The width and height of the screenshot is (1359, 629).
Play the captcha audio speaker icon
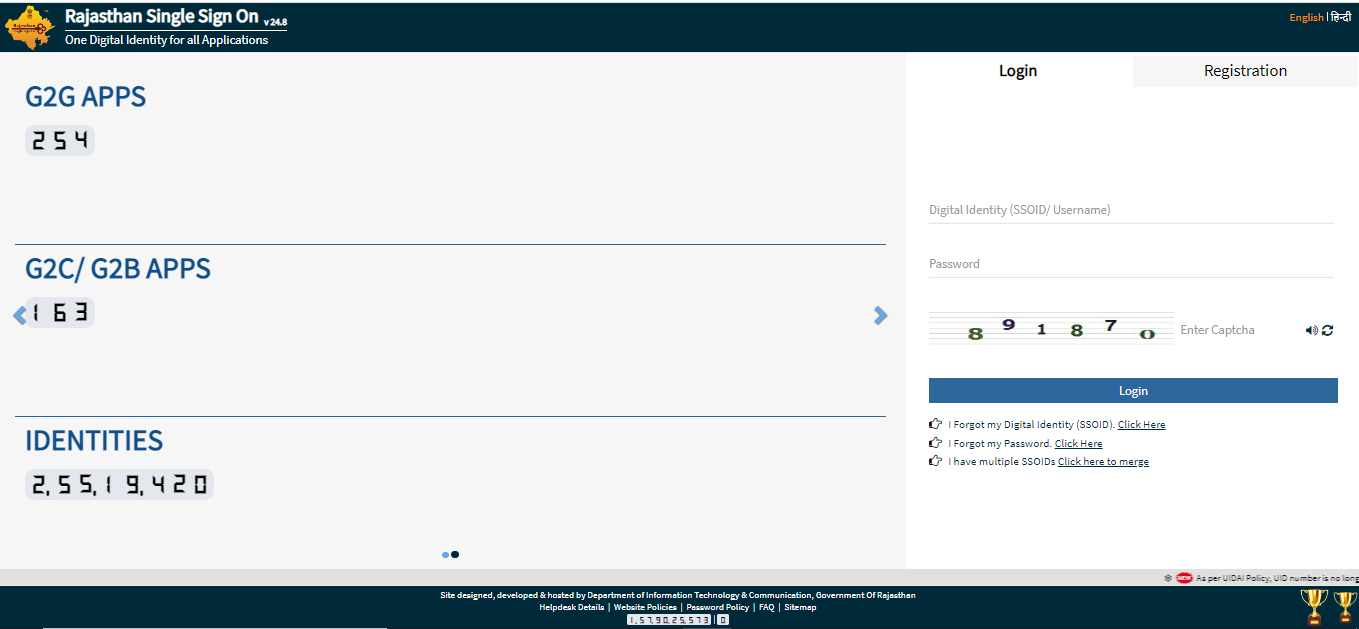pos(1311,330)
